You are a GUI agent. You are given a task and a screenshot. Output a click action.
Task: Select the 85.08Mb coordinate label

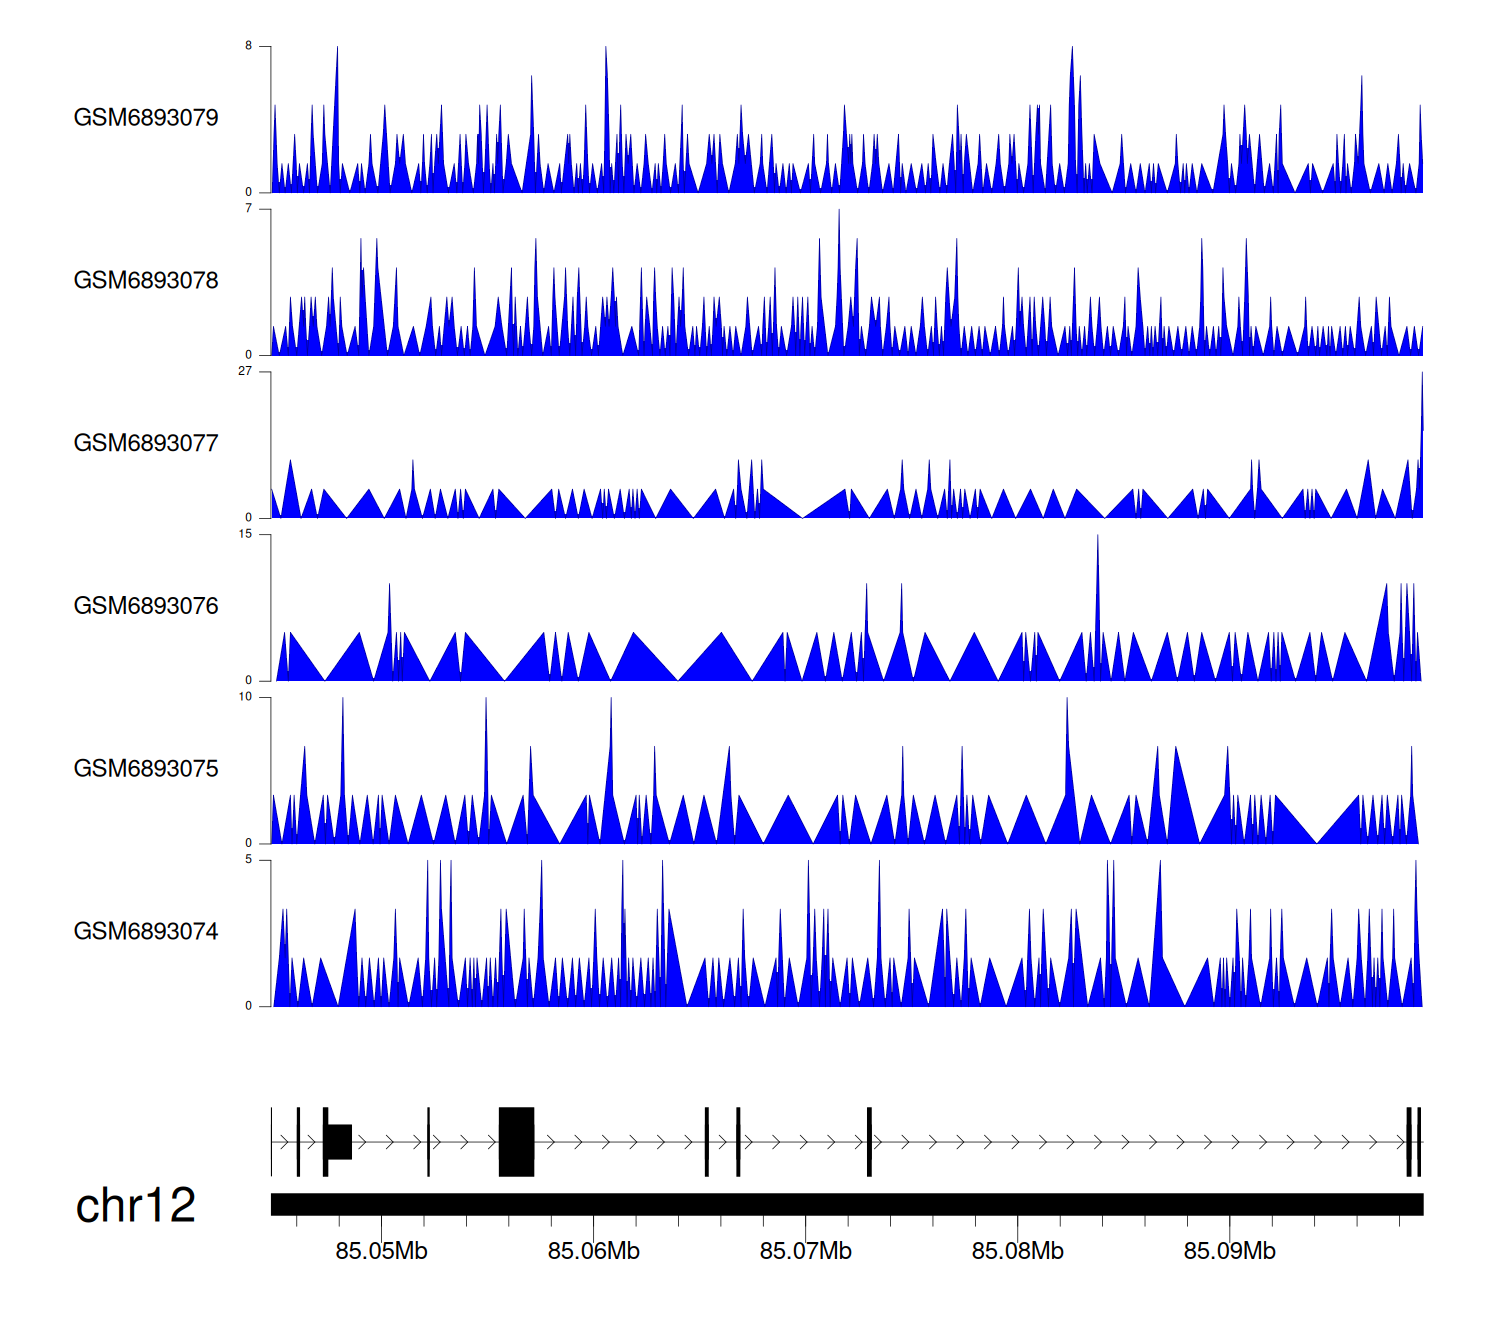[x=1017, y=1252]
